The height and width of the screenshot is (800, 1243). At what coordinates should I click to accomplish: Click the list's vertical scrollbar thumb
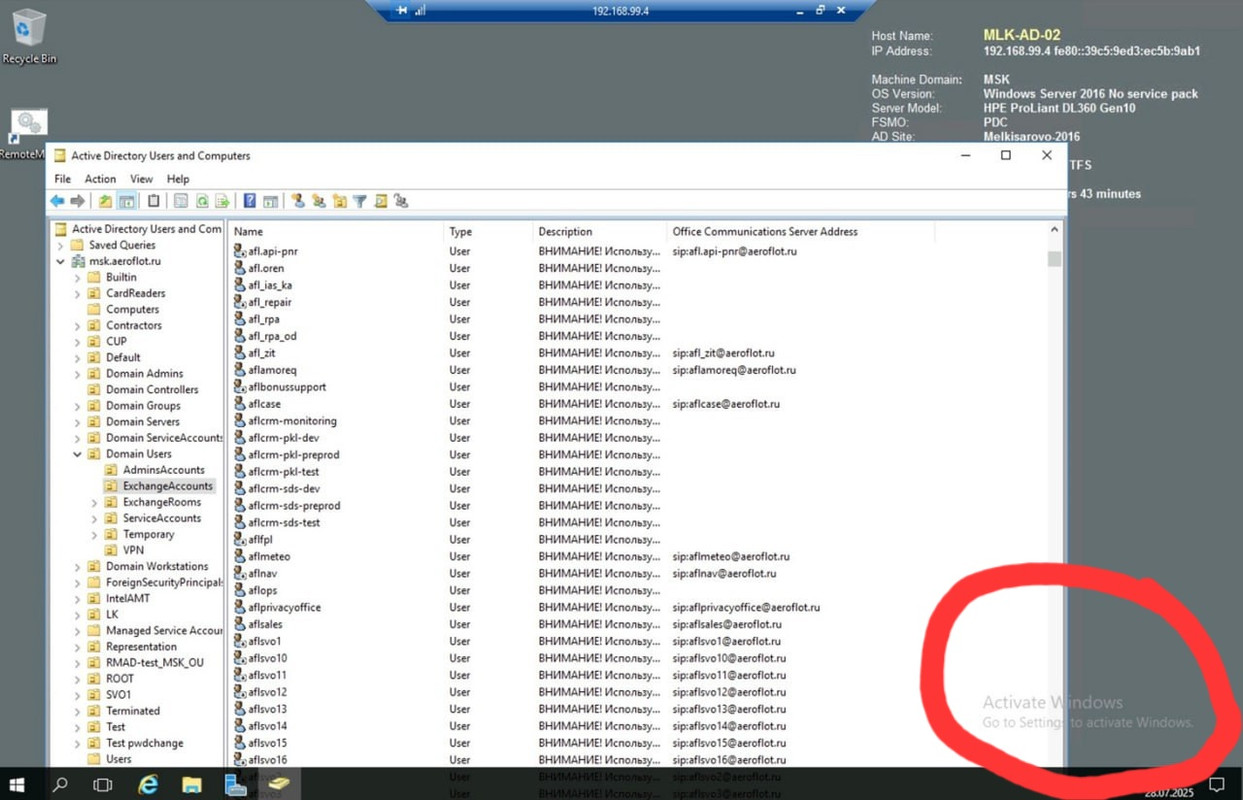[x=1054, y=259]
